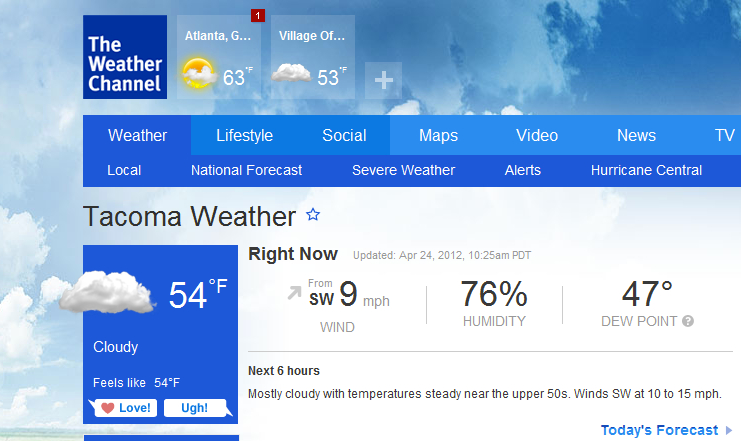The width and height of the screenshot is (741, 441).
Task: Open Hurricane Central link
Action: (646, 170)
